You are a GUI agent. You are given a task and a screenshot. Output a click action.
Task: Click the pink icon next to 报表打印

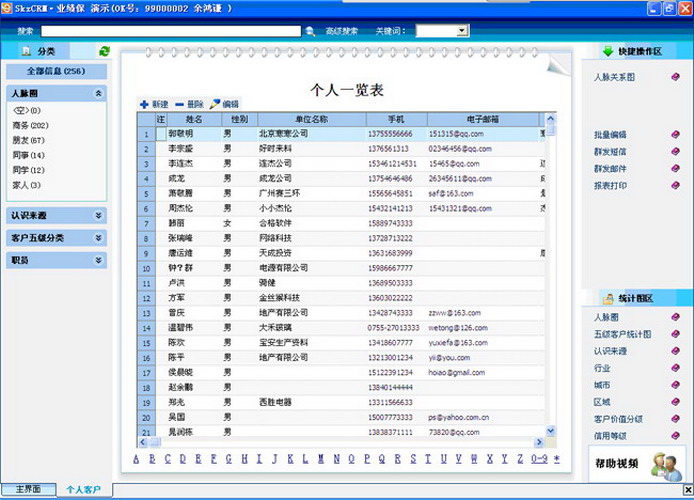[675, 185]
